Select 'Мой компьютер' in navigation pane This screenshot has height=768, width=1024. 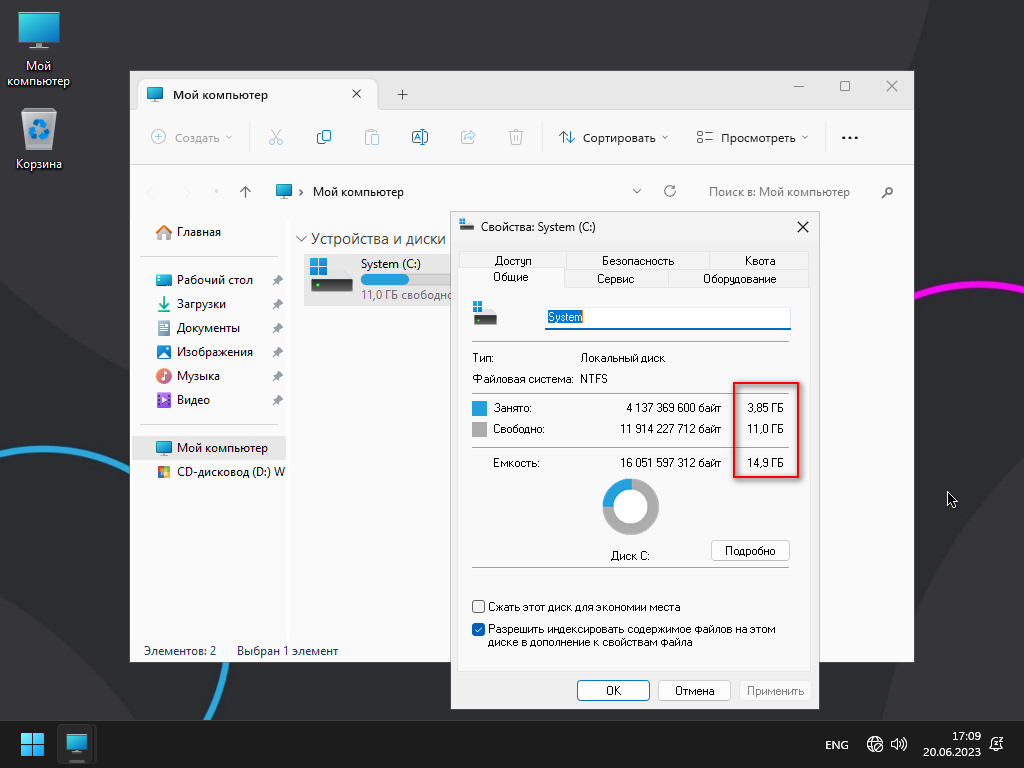(x=209, y=448)
